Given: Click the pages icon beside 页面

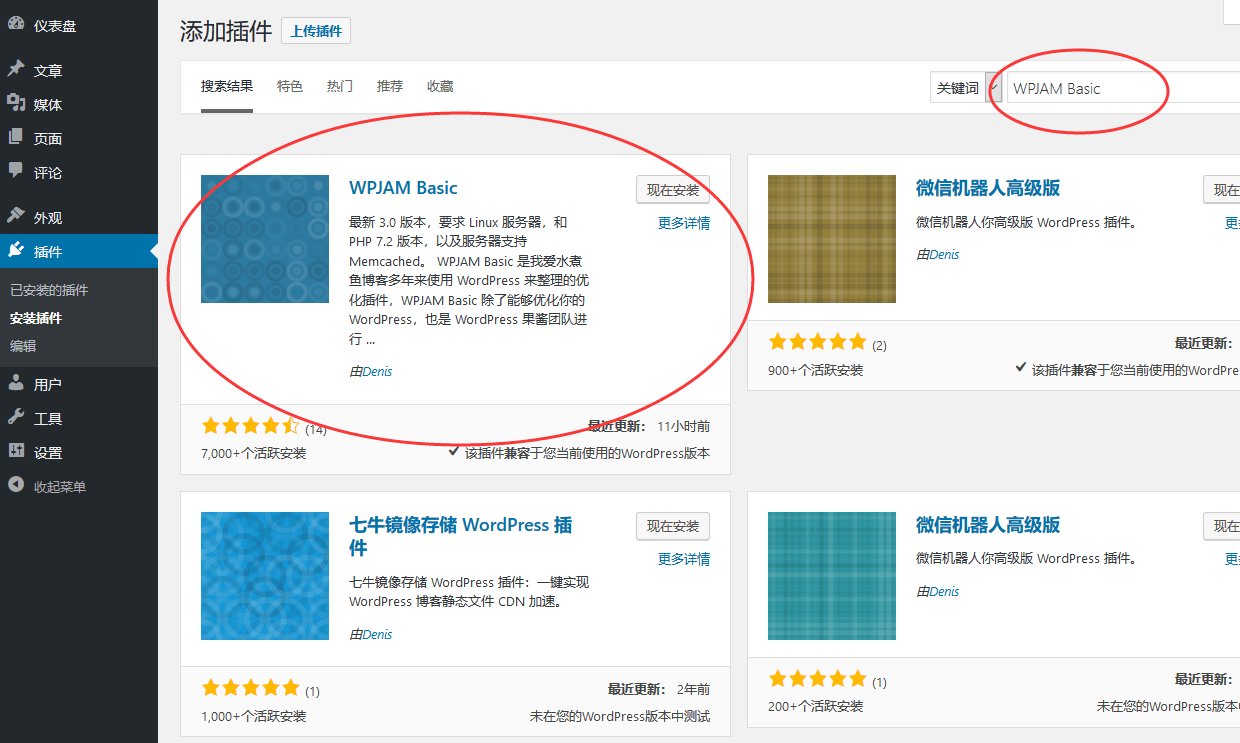Looking at the screenshot, I should click(16, 137).
